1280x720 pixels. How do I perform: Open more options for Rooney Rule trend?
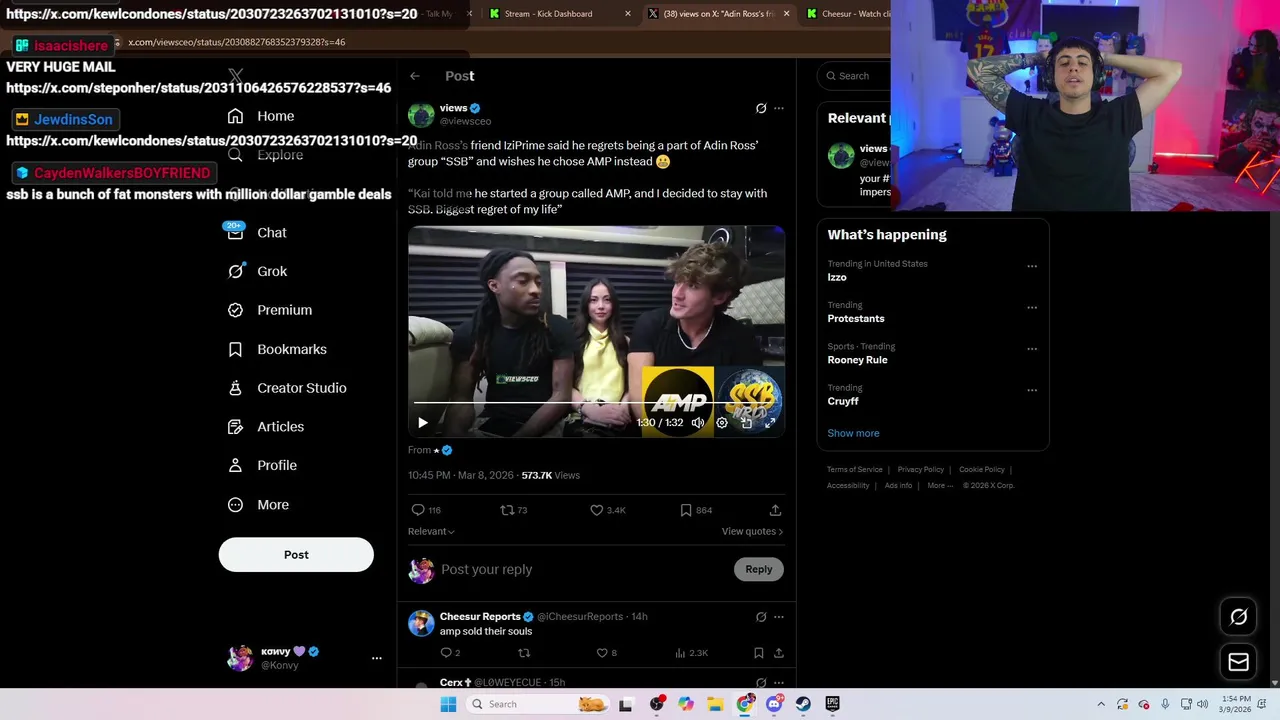[1032, 349]
